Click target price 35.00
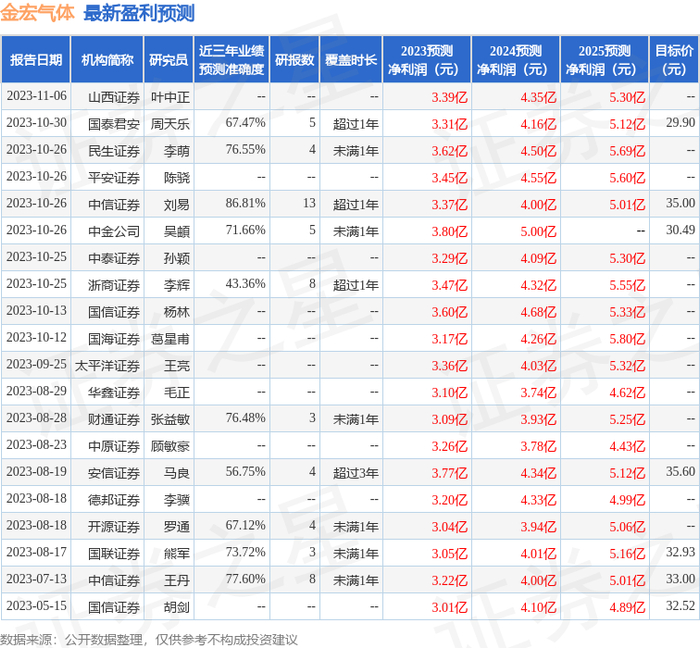The image size is (700, 648). click(680, 203)
